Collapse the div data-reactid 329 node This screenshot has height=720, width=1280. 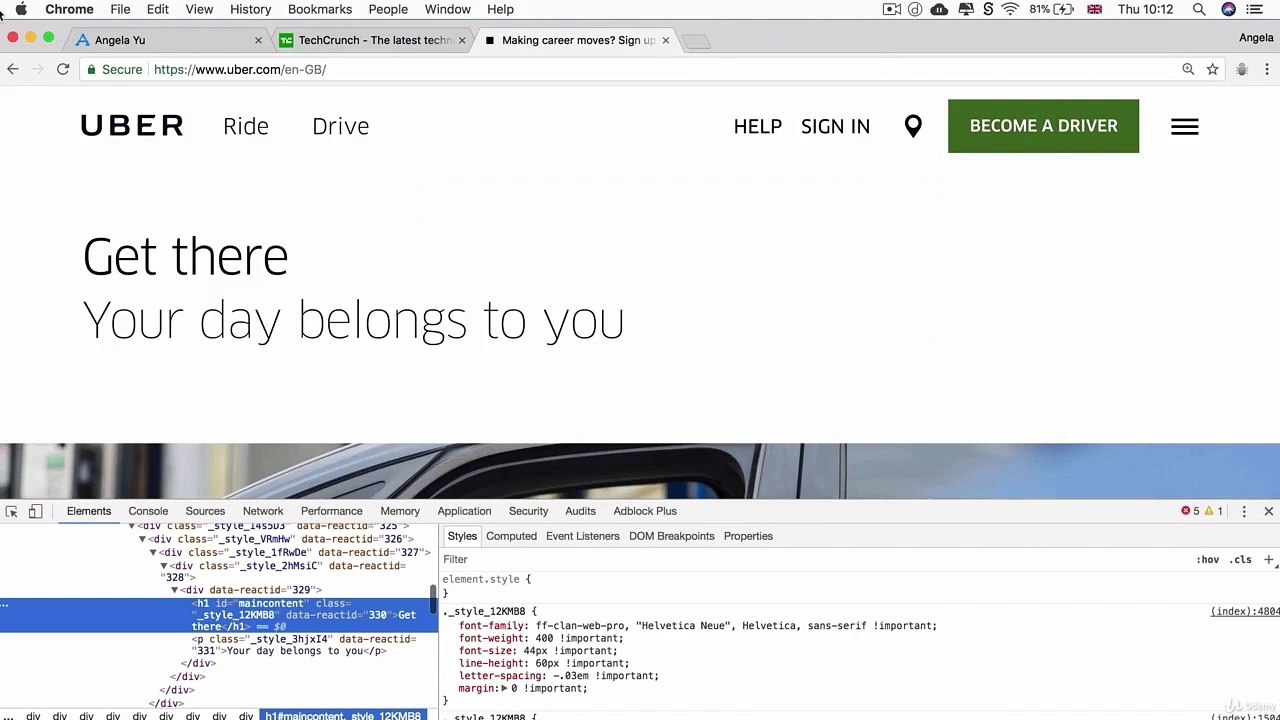[175, 590]
